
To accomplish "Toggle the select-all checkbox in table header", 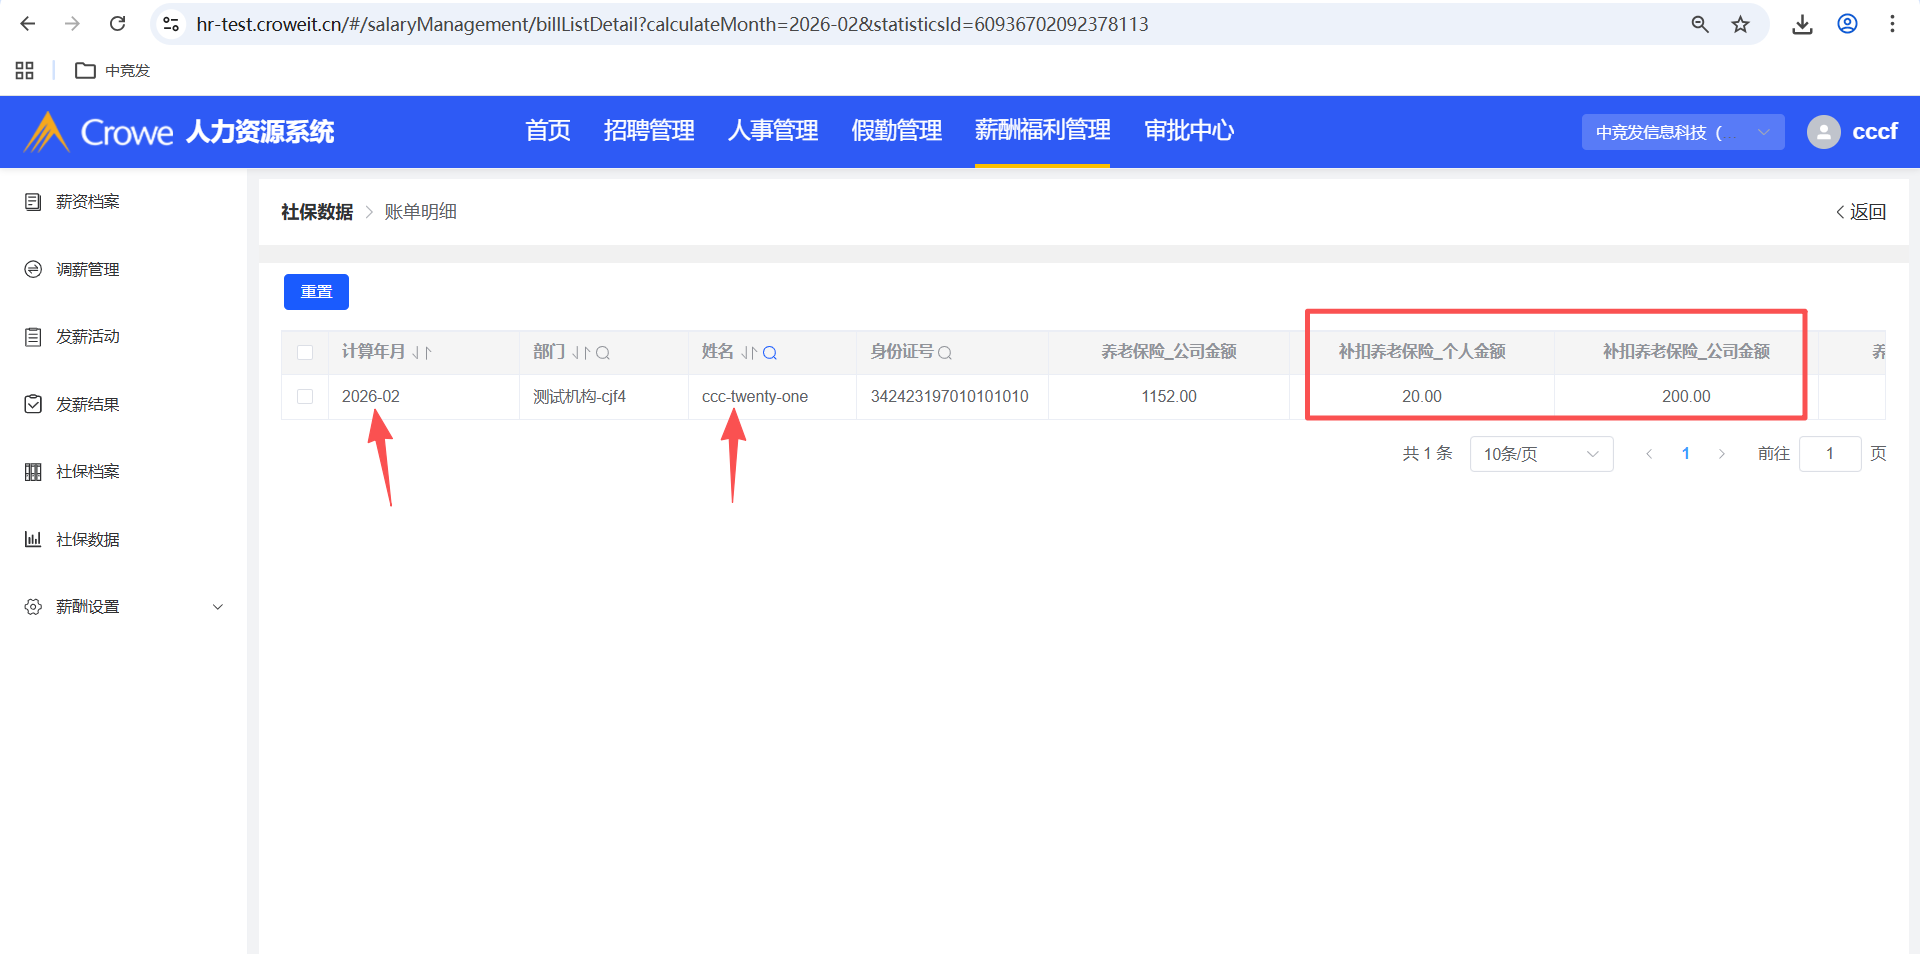I will pyautogui.click(x=305, y=353).
